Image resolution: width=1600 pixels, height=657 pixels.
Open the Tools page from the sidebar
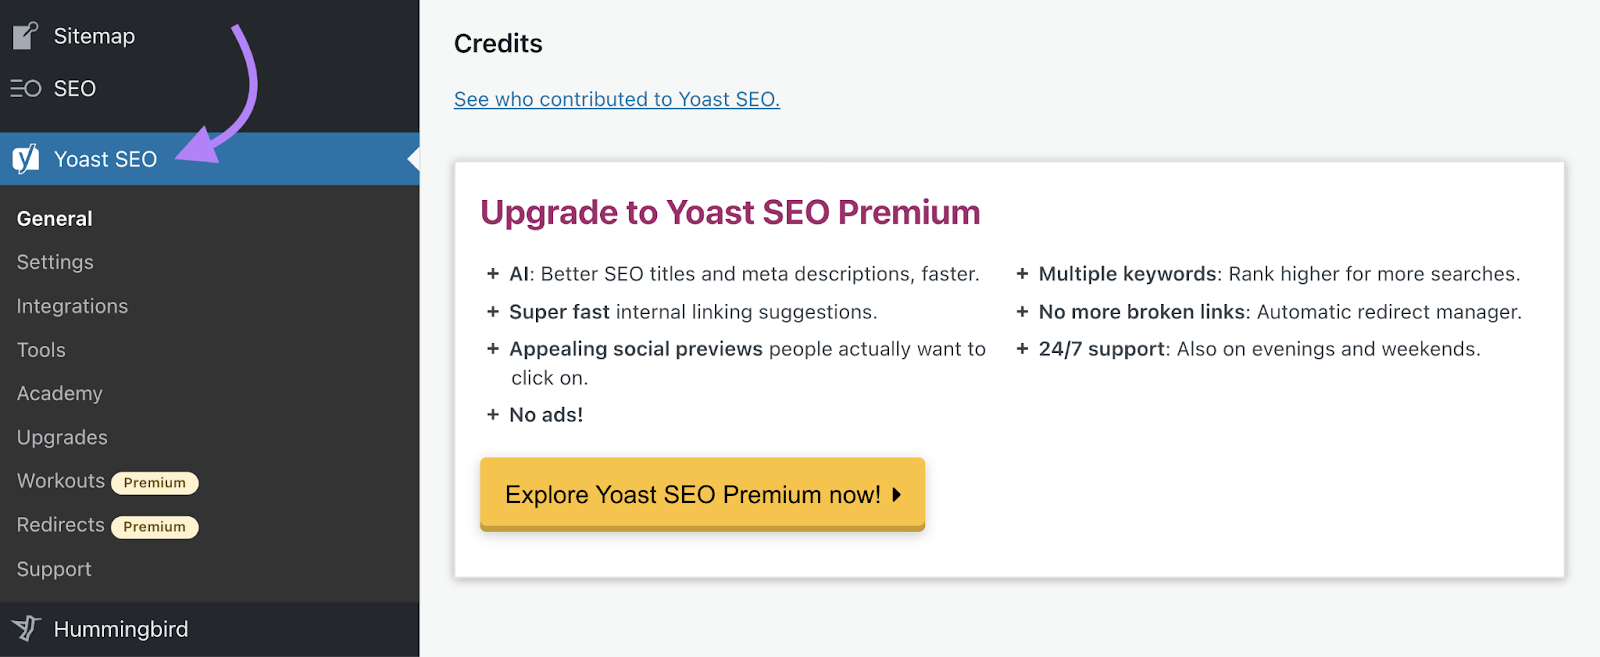pos(40,350)
